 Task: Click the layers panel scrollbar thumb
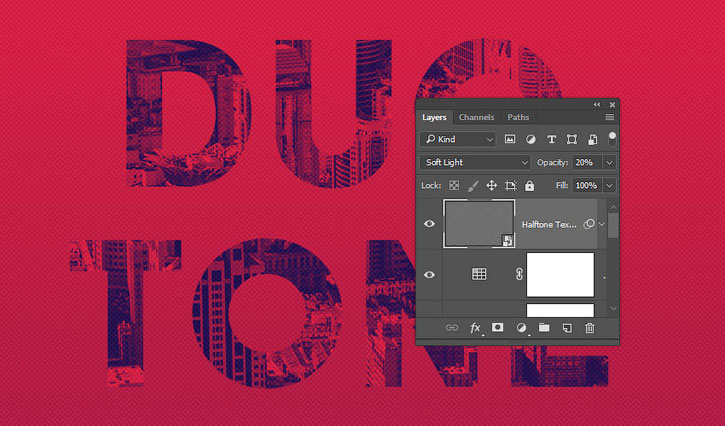613,226
